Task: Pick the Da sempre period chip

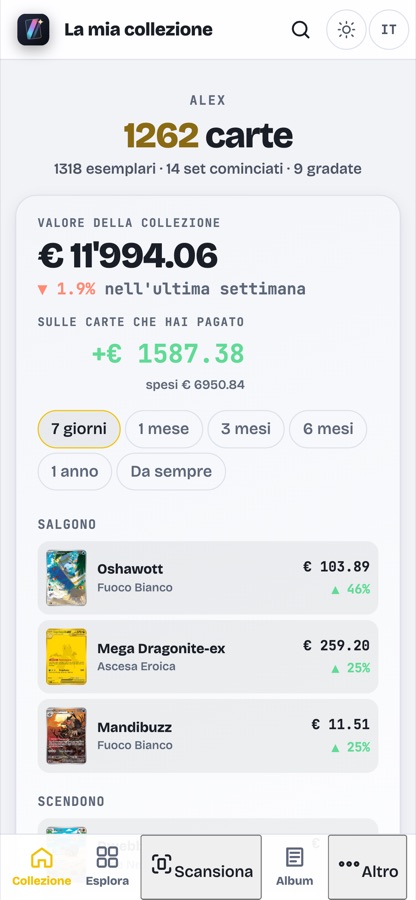Action: pyautogui.click(x=171, y=472)
